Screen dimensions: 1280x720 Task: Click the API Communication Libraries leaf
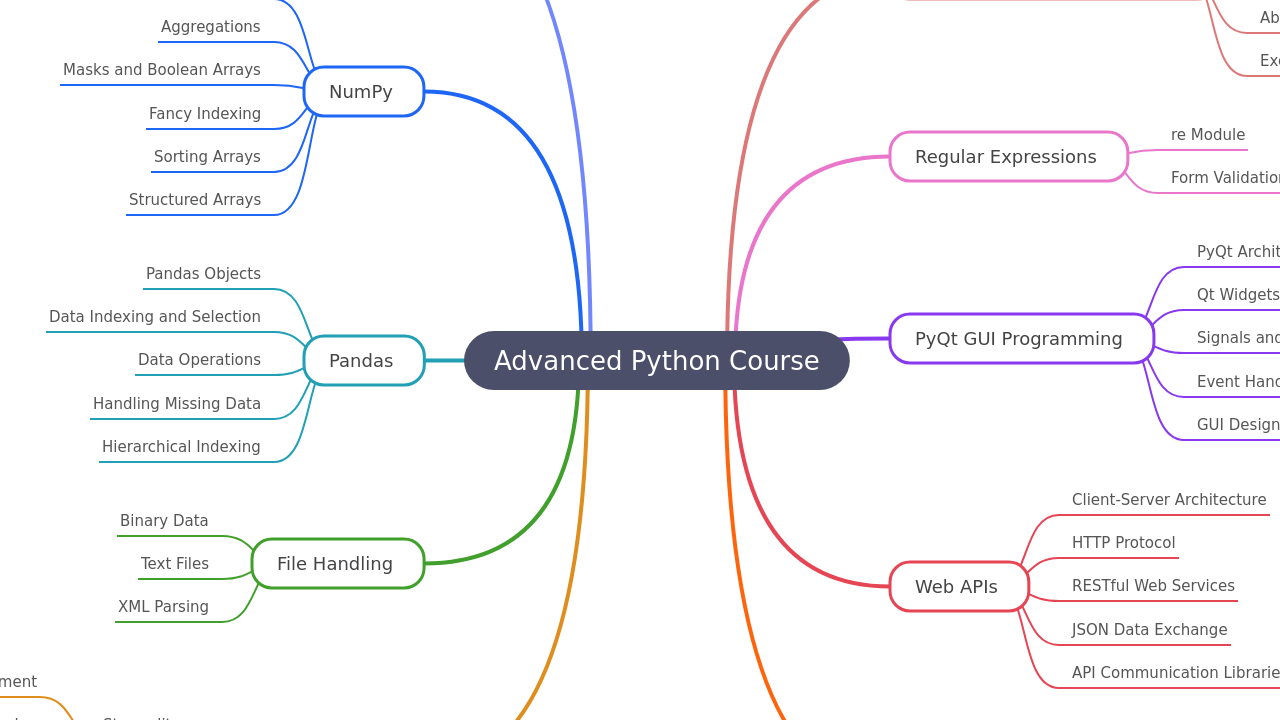point(1176,673)
